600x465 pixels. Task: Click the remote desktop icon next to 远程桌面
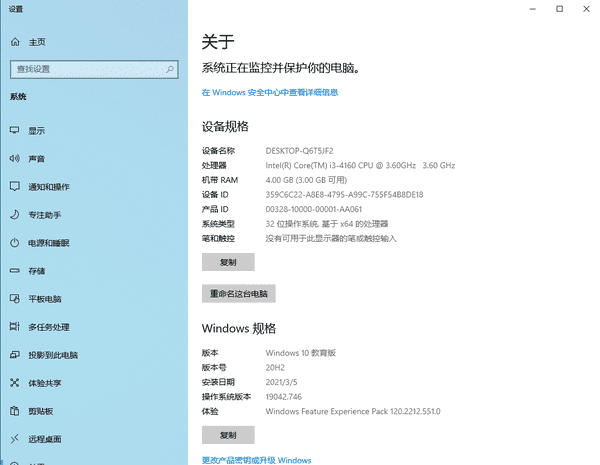point(15,439)
